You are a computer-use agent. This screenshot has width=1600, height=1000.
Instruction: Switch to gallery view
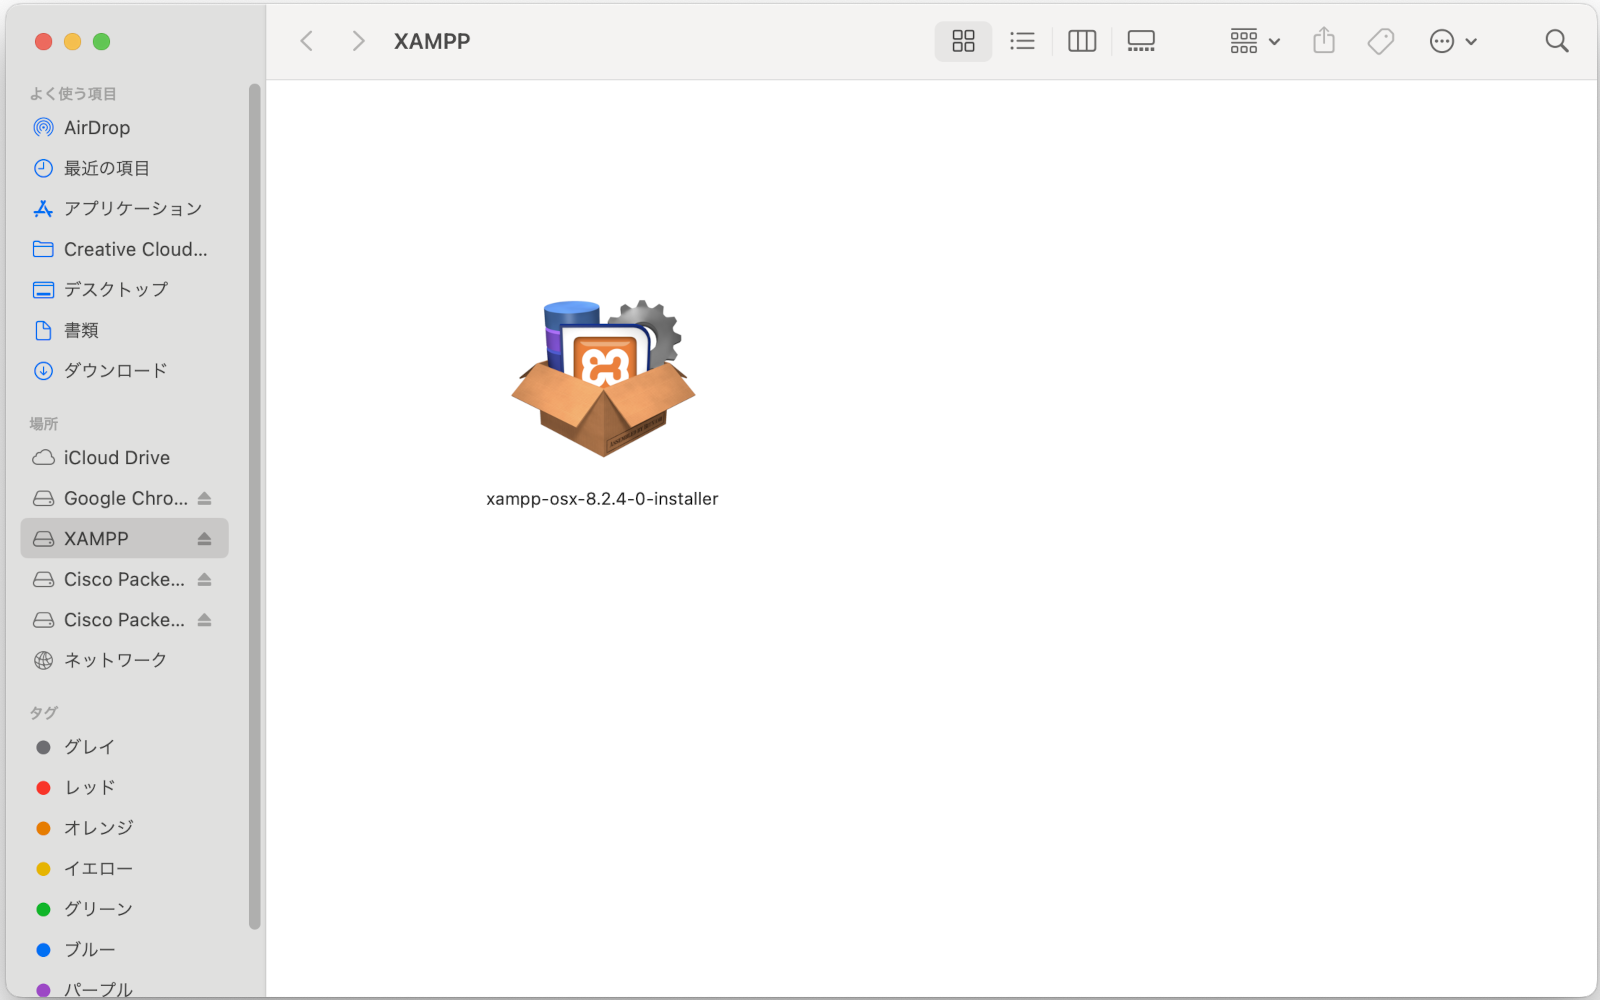[1141, 41]
